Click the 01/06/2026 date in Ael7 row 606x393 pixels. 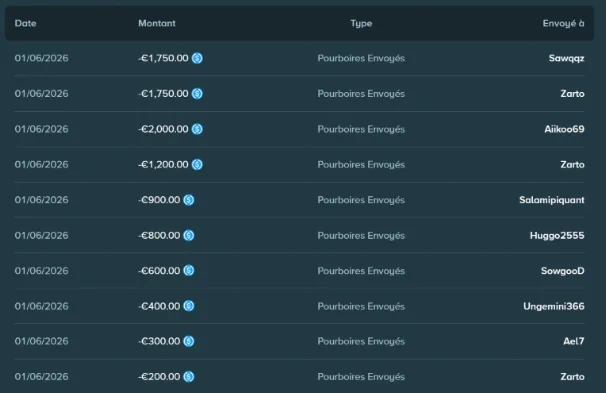pyautogui.click(x=41, y=341)
